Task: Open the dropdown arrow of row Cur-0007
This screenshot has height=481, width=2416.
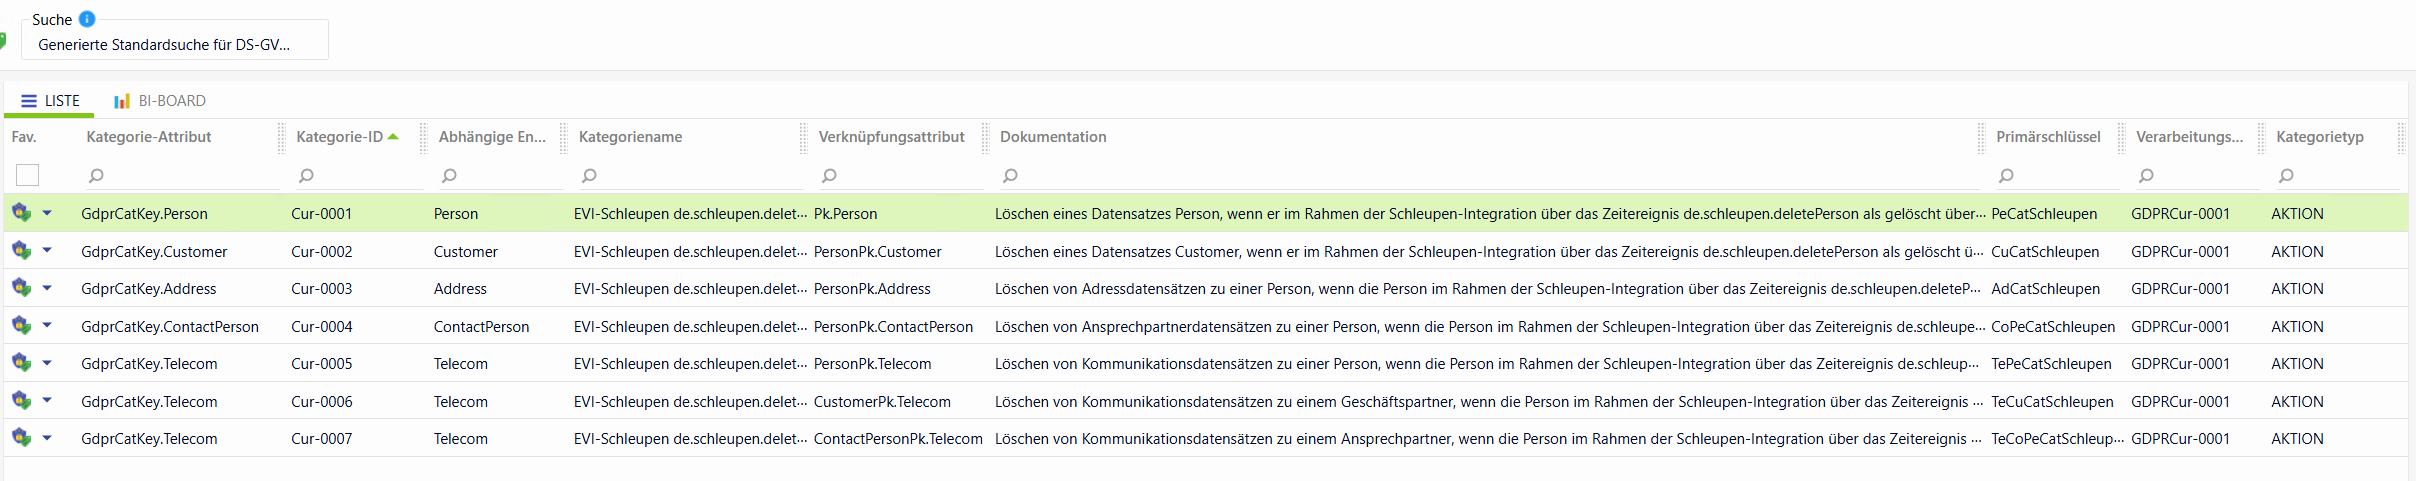Action: 47,438
